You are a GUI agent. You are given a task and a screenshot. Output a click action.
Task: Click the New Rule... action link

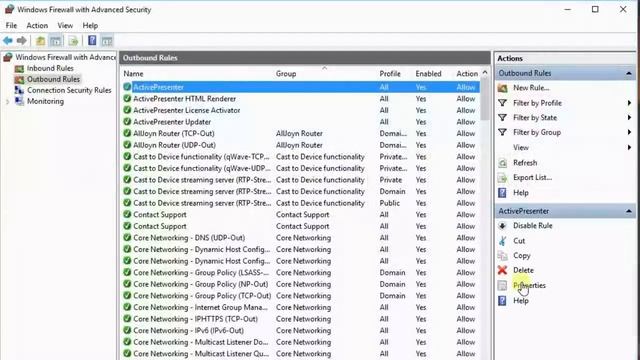531,88
